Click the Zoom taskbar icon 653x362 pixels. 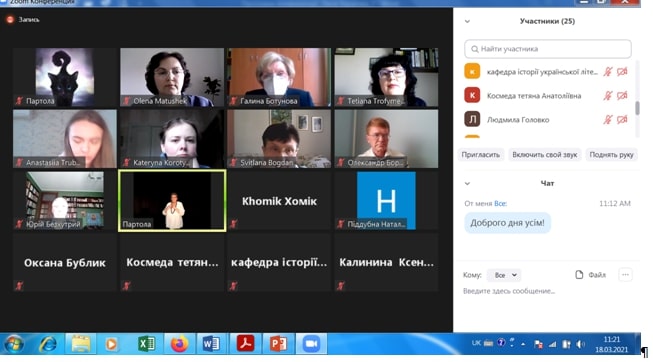point(311,344)
